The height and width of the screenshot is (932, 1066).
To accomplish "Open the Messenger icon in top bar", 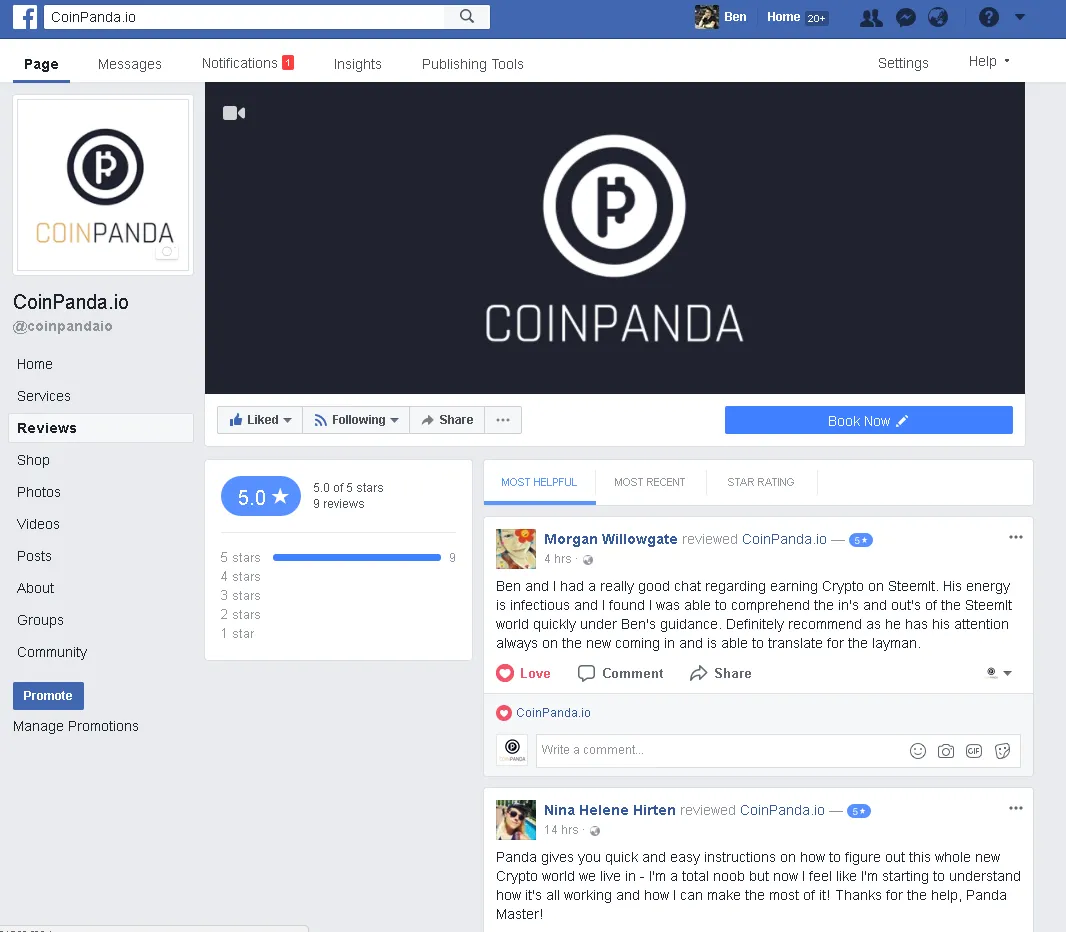I will coord(906,17).
